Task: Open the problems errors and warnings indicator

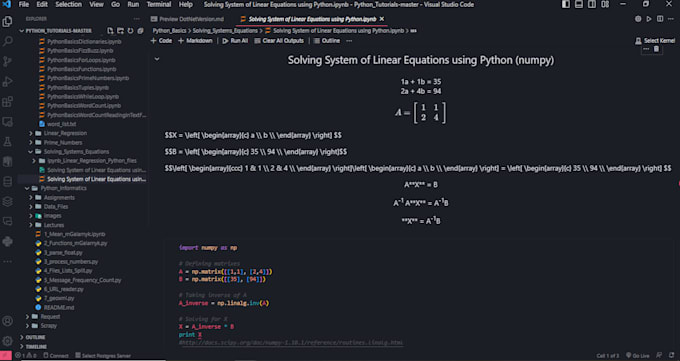Action: point(26,356)
